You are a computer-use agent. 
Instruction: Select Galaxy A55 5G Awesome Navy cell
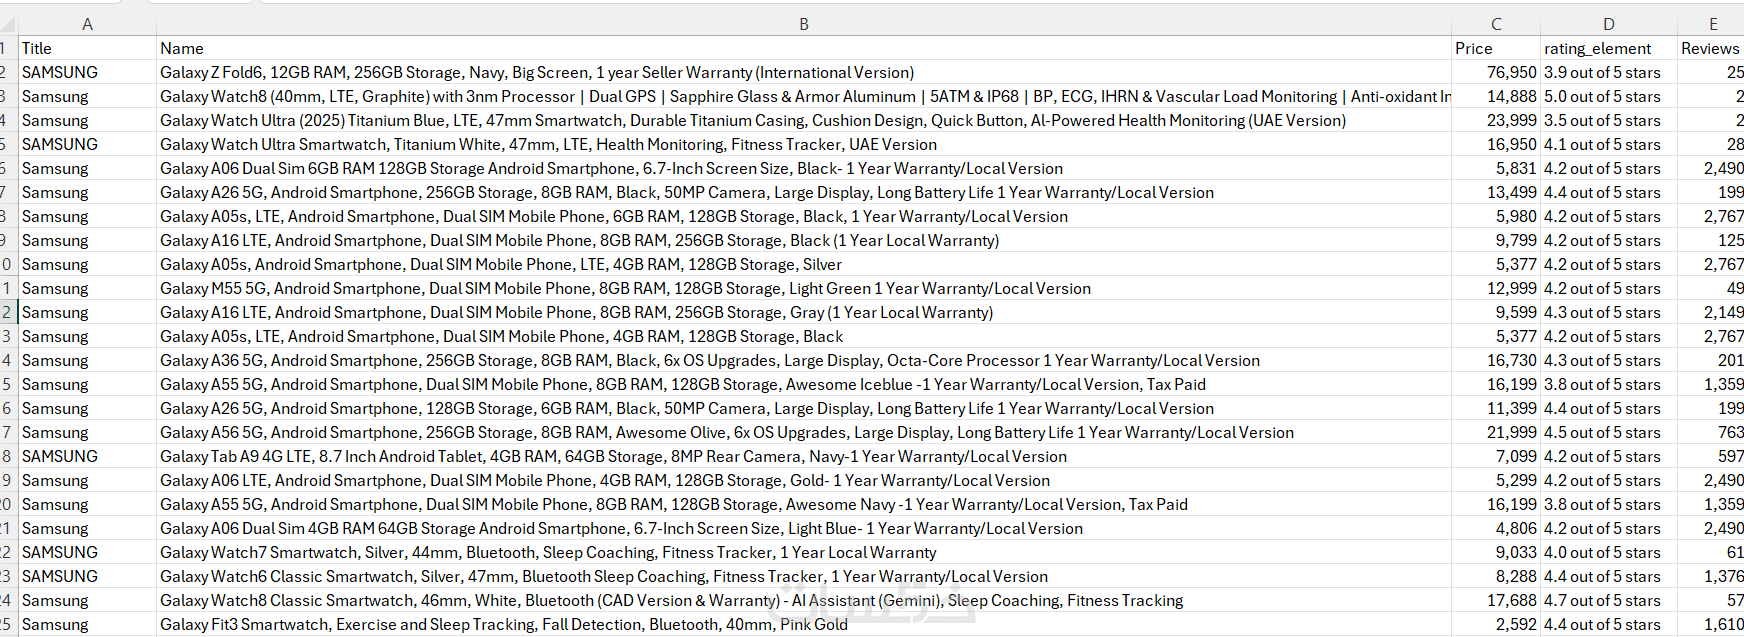[804, 504]
